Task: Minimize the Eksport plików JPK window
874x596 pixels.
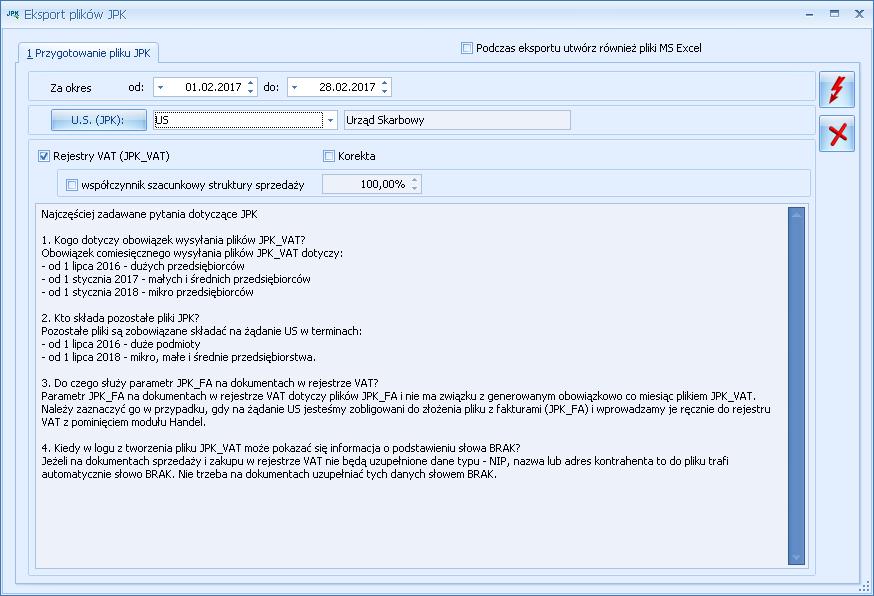Action: [809, 14]
